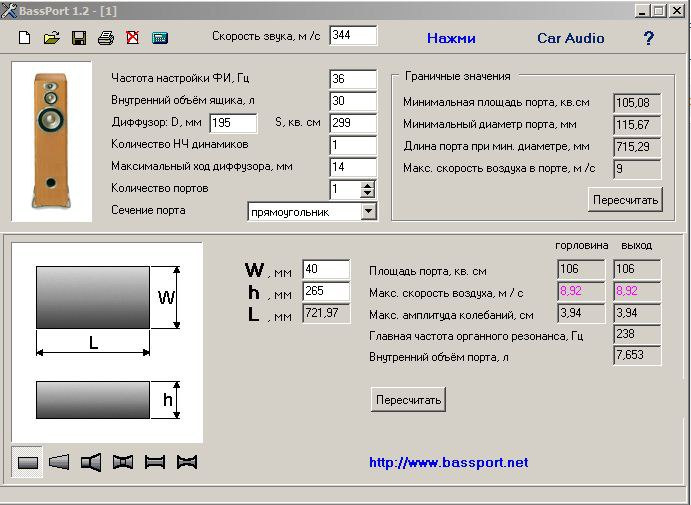Click the question mark help button
This screenshot has height=505, width=691.
649,38
